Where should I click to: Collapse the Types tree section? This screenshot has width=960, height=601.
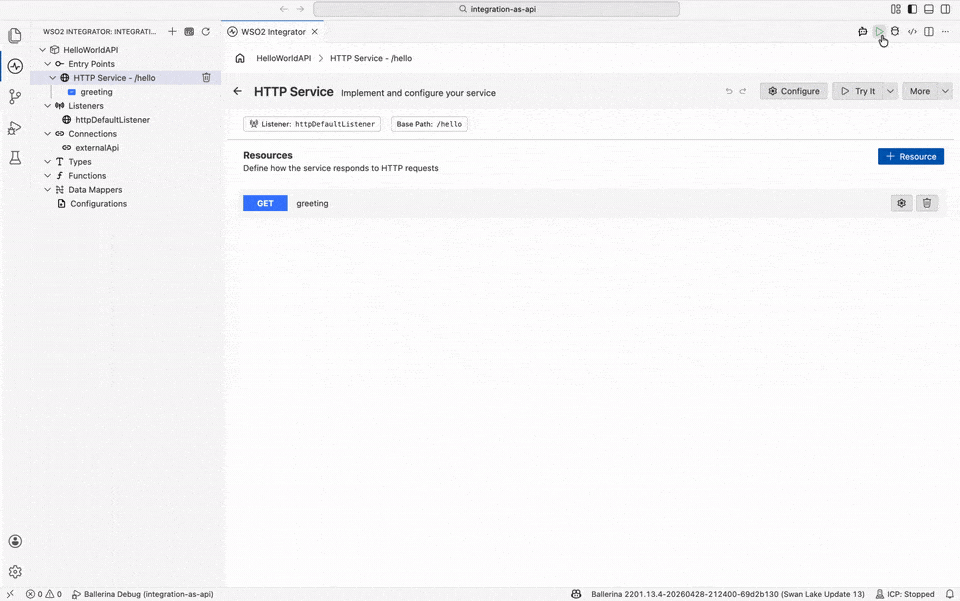pos(48,162)
